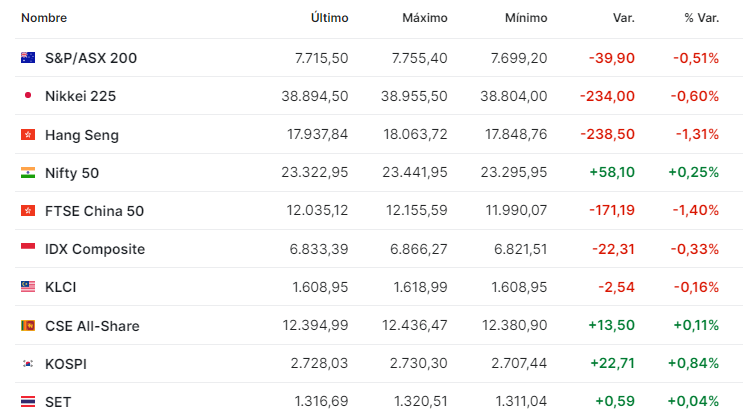Click the Japan flag icon beside Nikkei 225
This screenshot has width=743, height=420.
coord(28,96)
